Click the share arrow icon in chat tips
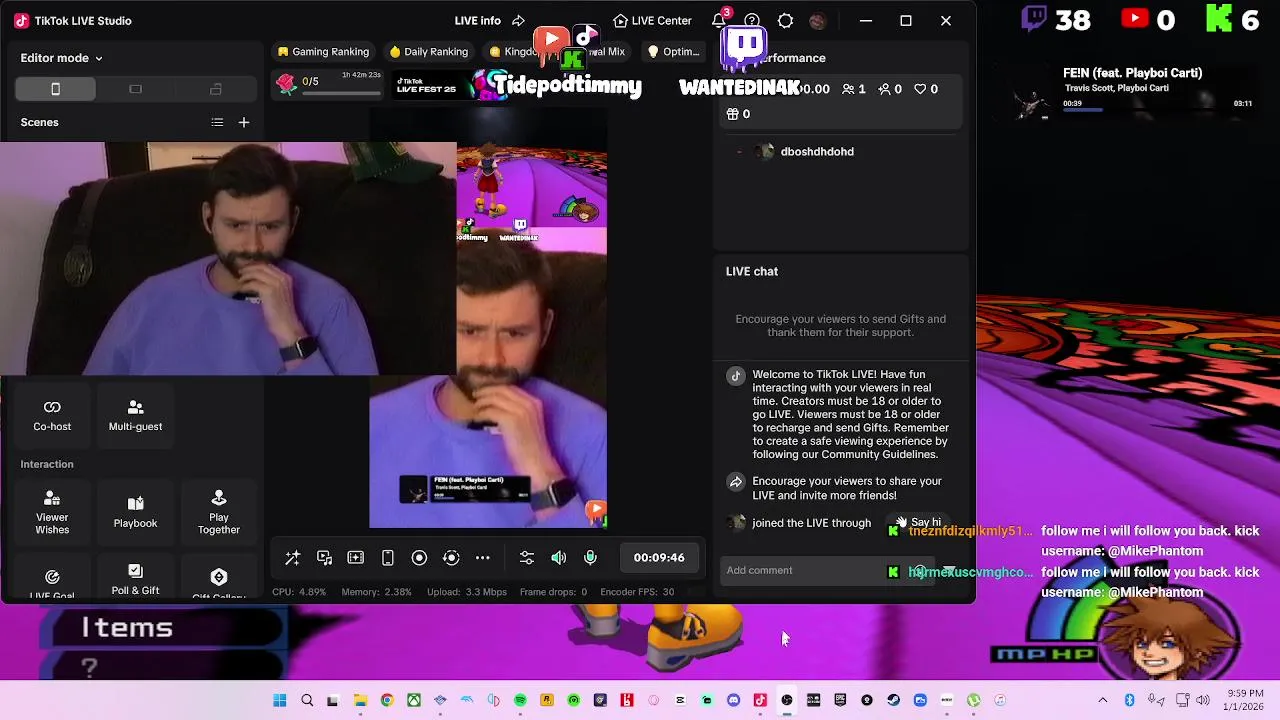Viewport: 1280px width, 720px height. tap(736, 481)
